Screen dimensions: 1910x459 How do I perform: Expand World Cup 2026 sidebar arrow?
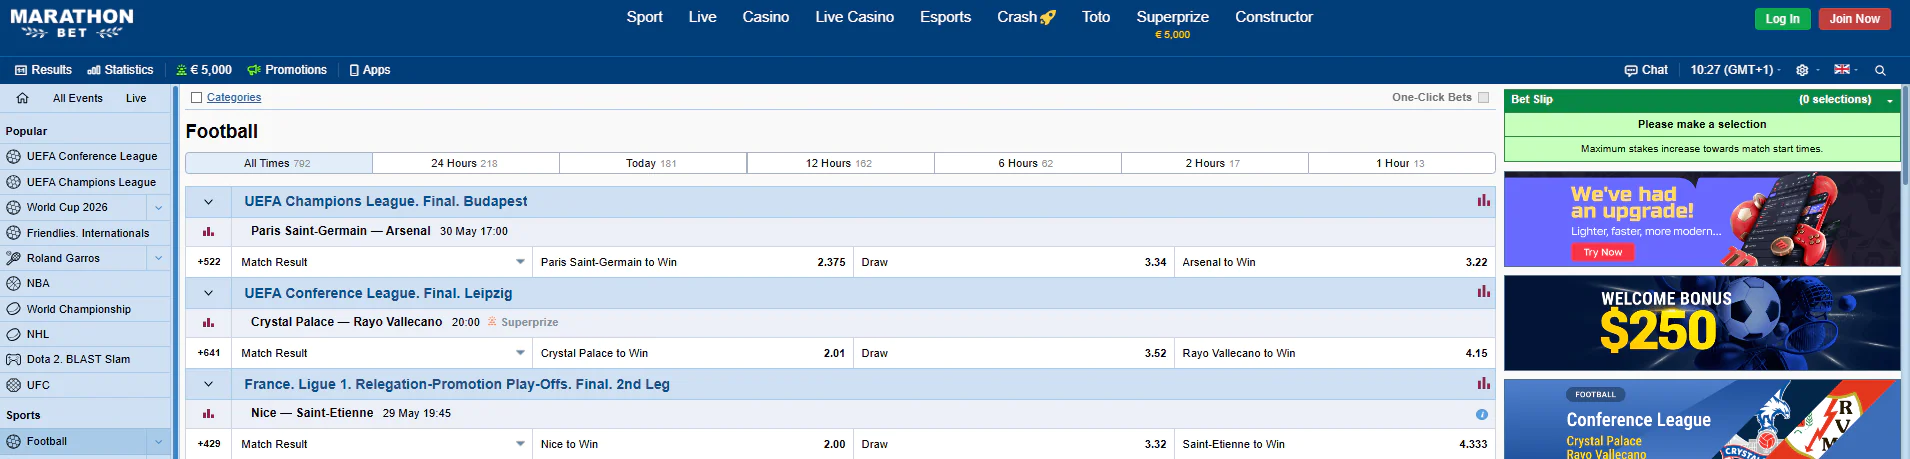pos(158,208)
